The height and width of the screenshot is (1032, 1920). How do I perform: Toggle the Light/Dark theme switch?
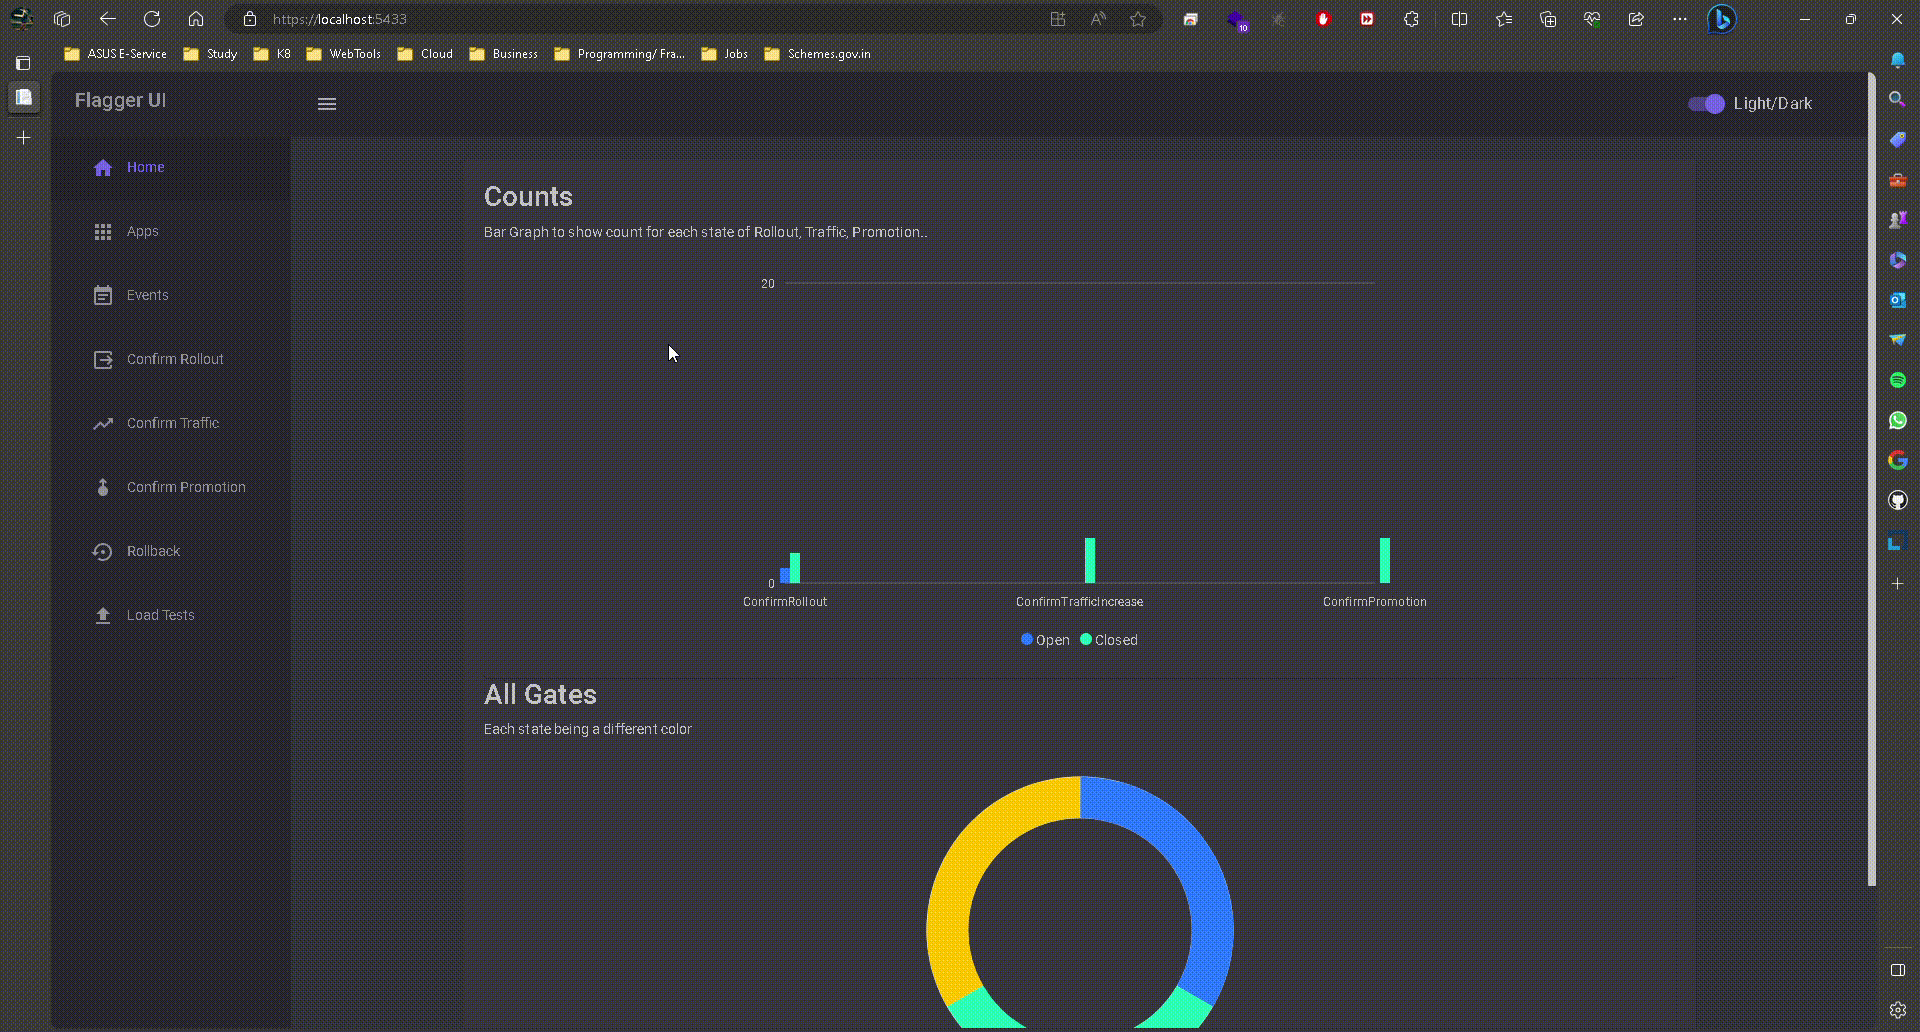tap(1705, 103)
